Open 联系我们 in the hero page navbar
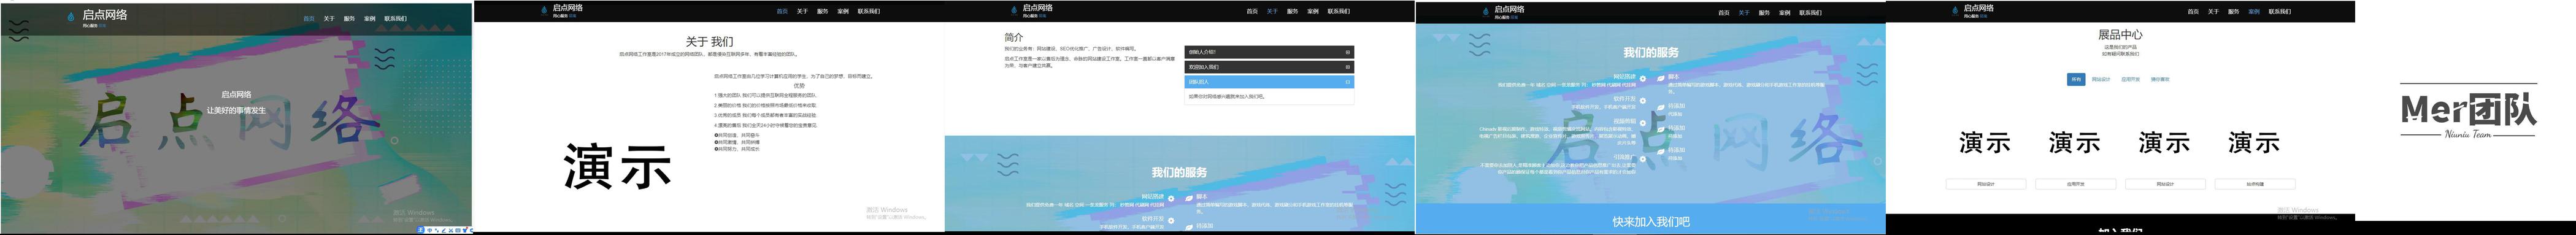The width and height of the screenshot is (2576, 235). click(395, 19)
